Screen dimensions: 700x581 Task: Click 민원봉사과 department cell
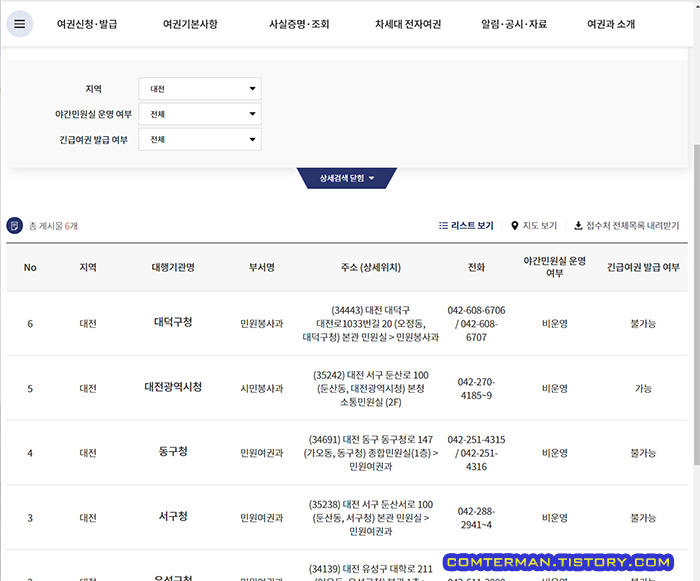point(262,323)
